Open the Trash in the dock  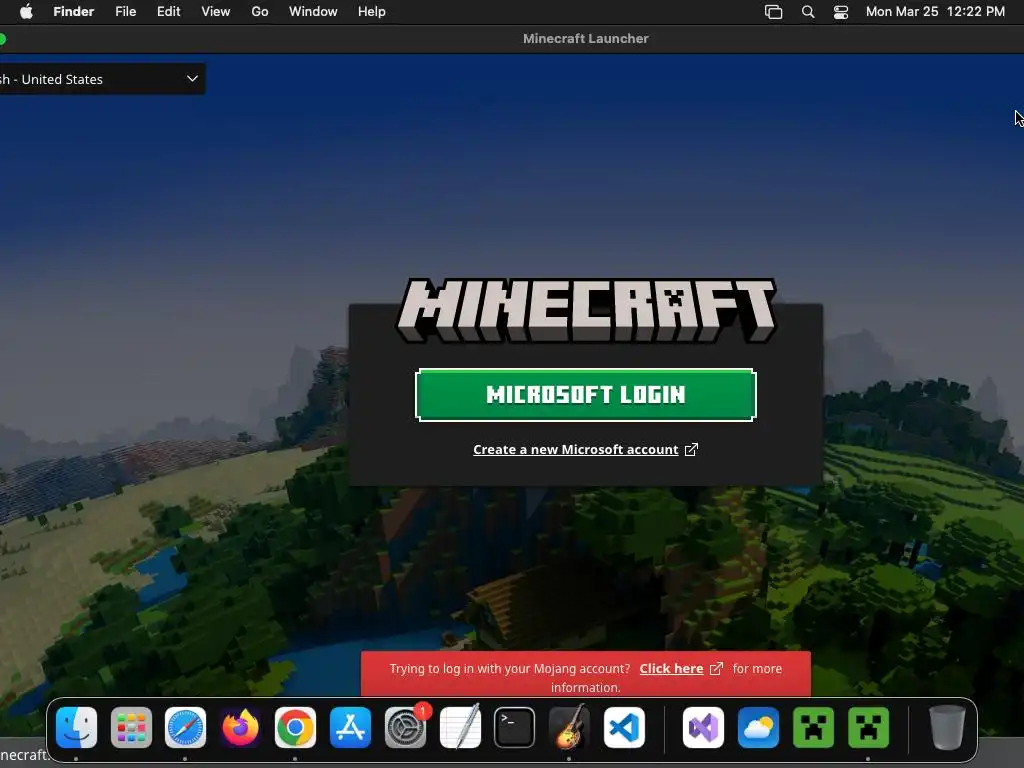tap(947, 728)
